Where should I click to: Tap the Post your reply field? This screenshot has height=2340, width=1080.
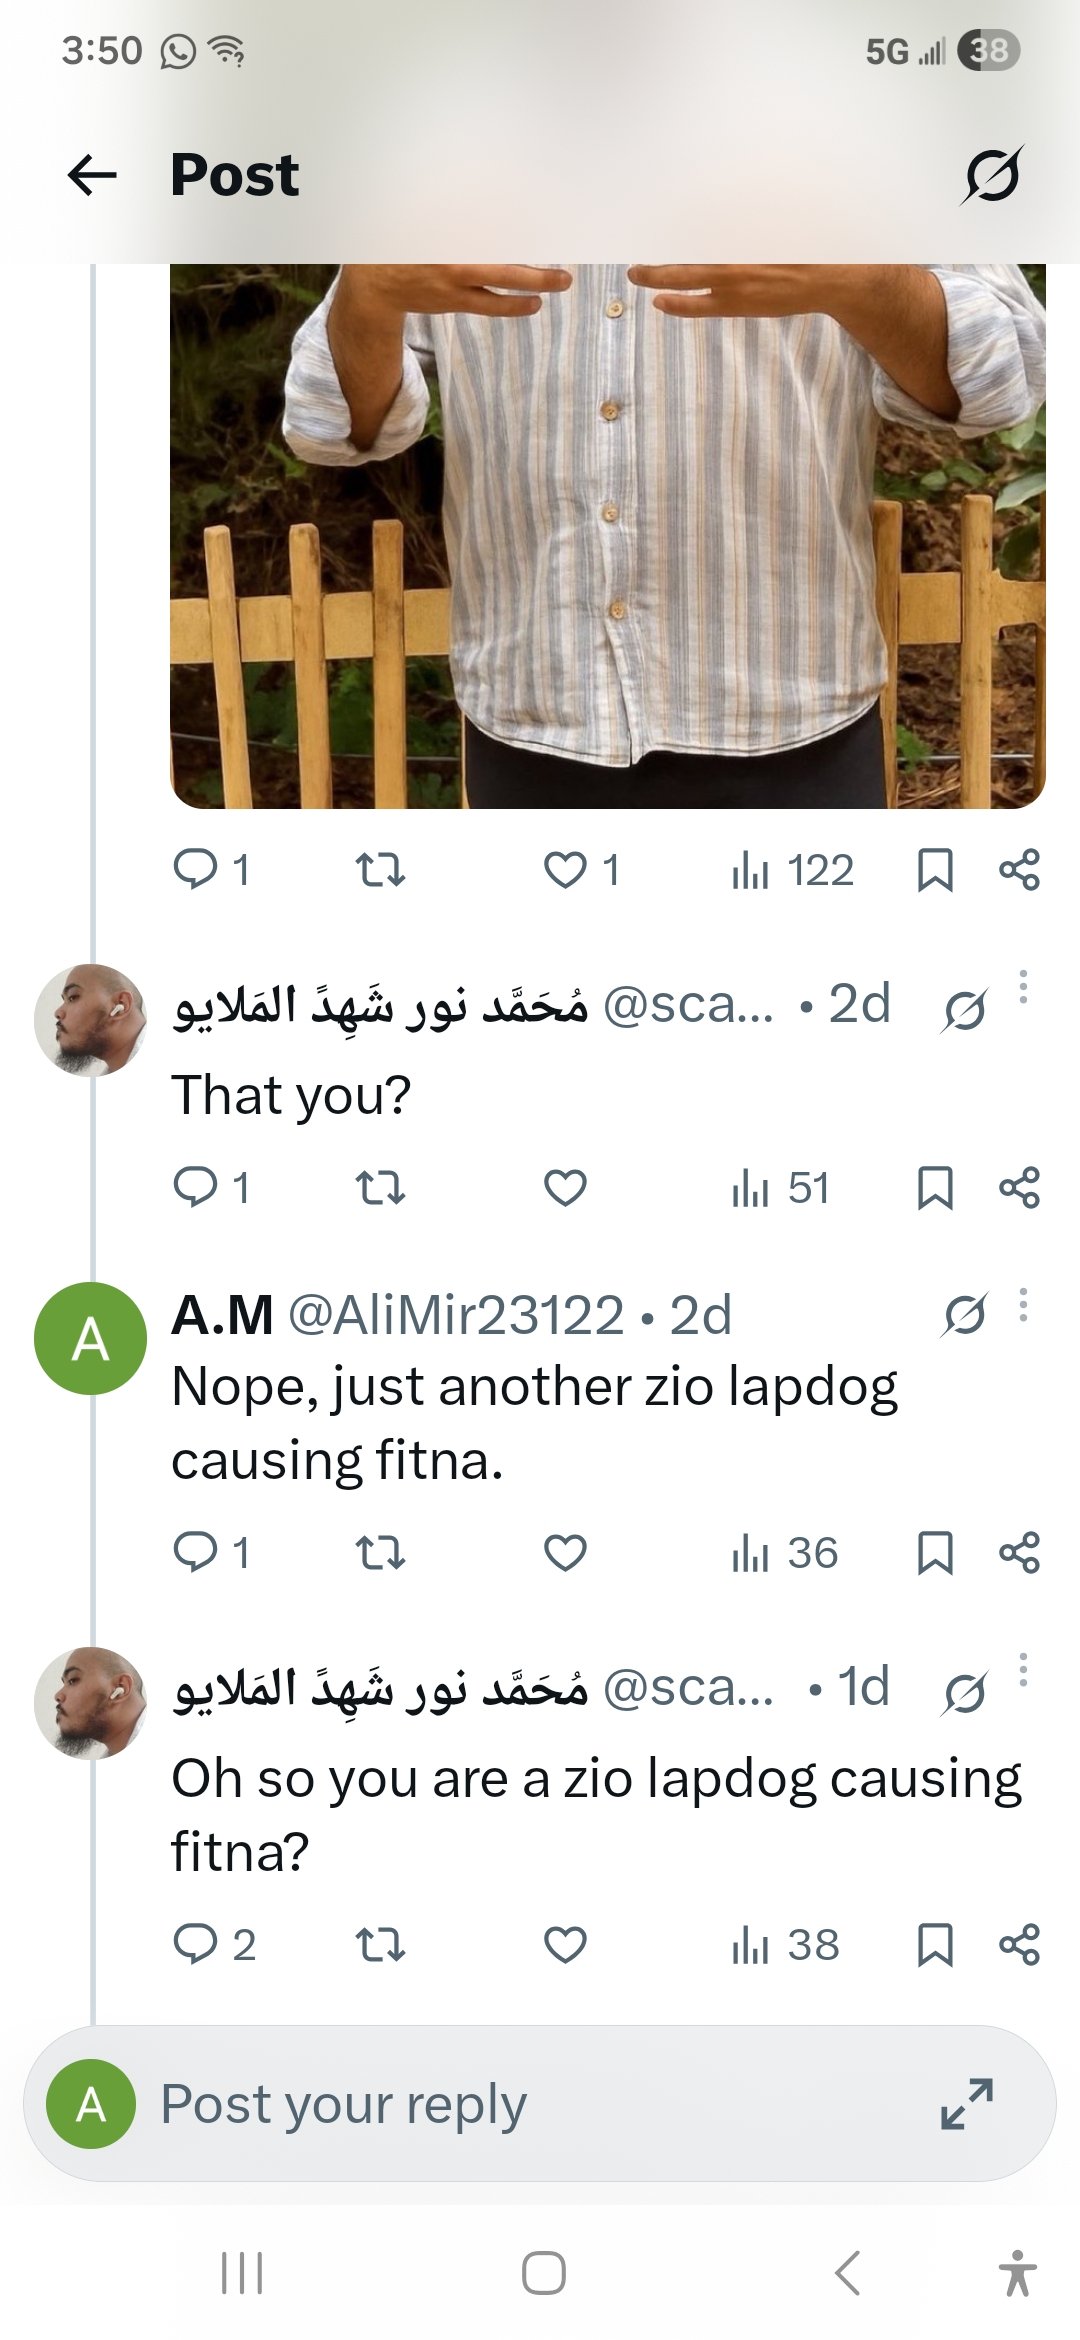point(500,2104)
